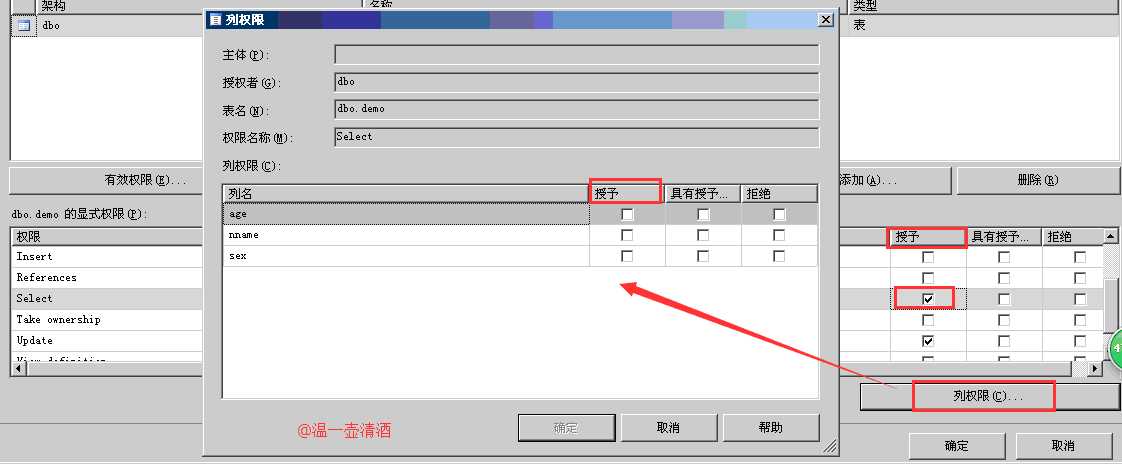The height and width of the screenshot is (464, 1122).
Task: Uncheck Grant for Select permission in background window
Action: click(928, 299)
